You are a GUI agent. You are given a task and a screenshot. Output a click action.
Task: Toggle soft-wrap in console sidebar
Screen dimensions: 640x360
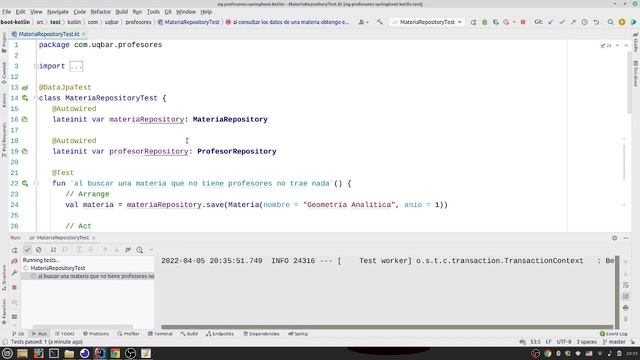[626, 285]
